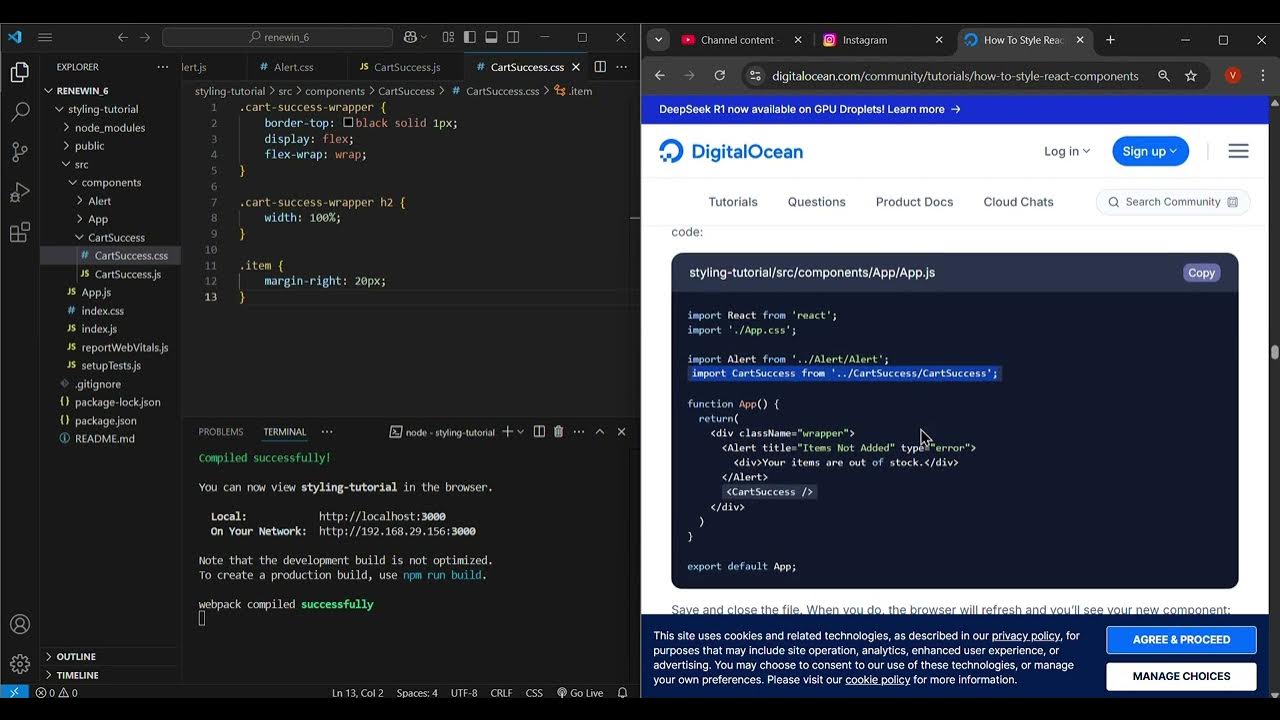This screenshot has height=720, width=1280.
Task: Split the editor to the right
Action: pos(600,67)
